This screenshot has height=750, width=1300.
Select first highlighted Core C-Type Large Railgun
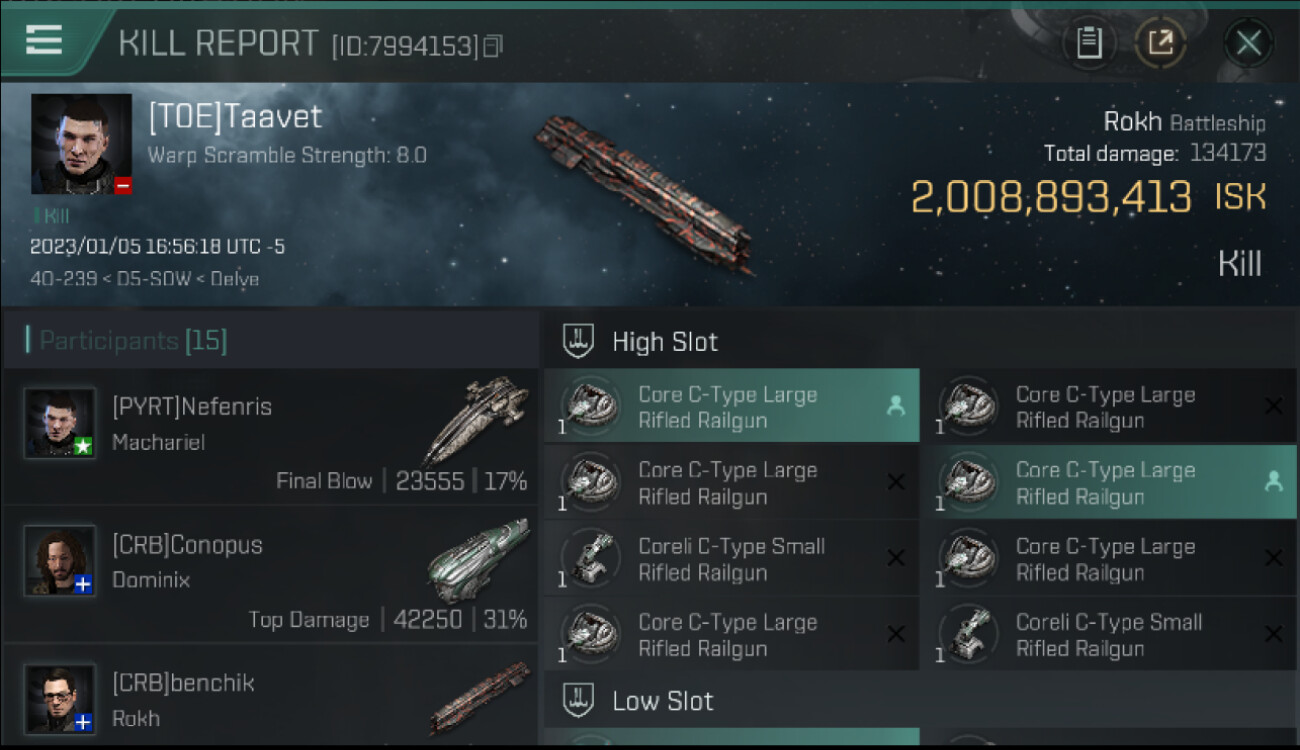point(731,407)
